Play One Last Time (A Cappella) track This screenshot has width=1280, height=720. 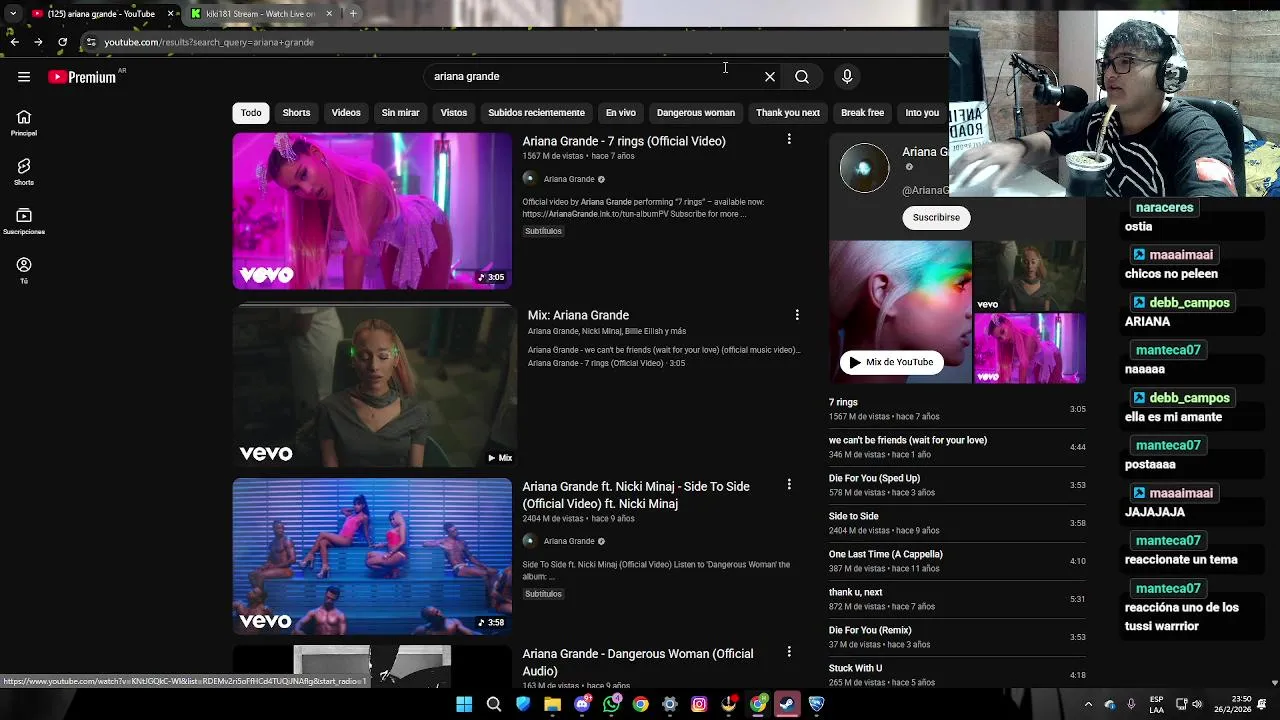957,561
